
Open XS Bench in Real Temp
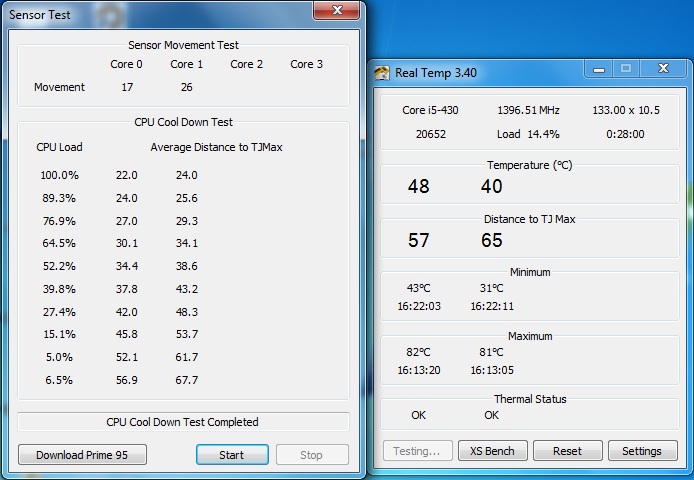click(x=493, y=451)
